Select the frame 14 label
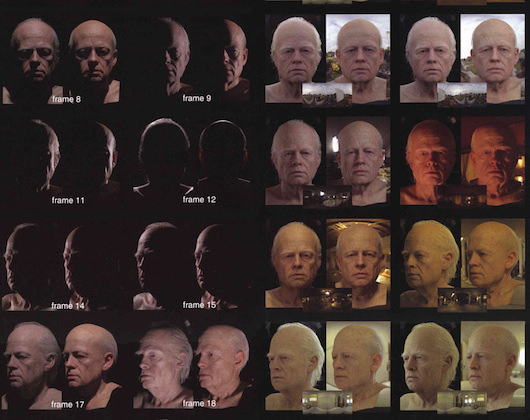 68,306
